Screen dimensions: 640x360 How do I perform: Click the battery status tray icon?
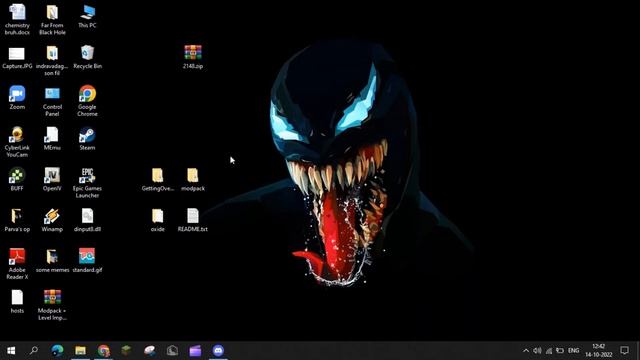560,351
